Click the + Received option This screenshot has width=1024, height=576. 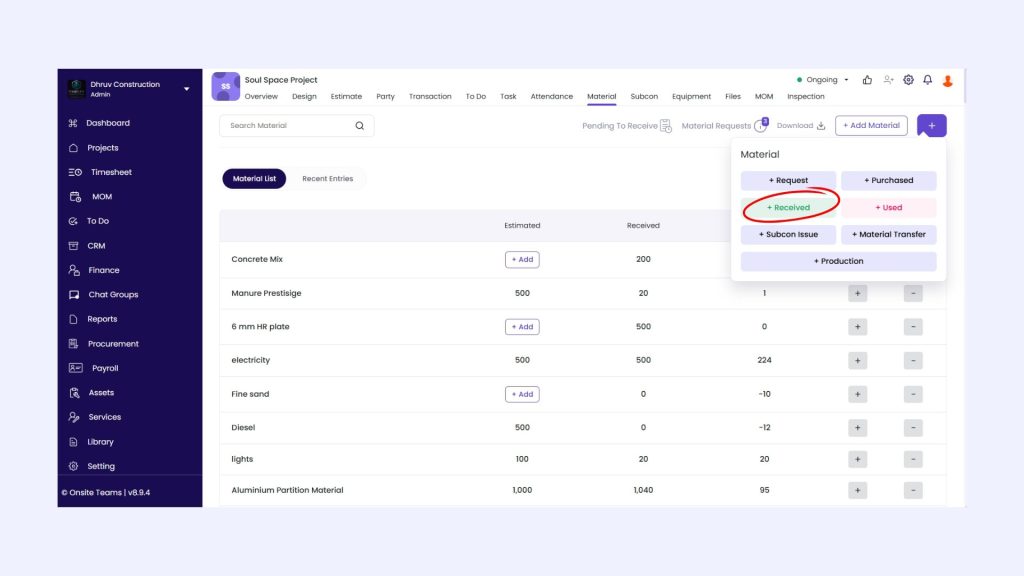tap(788, 208)
